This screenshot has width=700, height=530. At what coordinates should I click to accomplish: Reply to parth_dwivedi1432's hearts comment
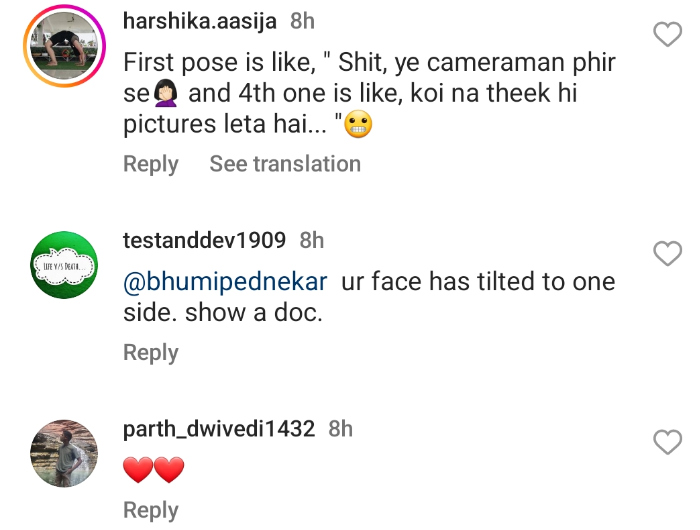coord(150,510)
